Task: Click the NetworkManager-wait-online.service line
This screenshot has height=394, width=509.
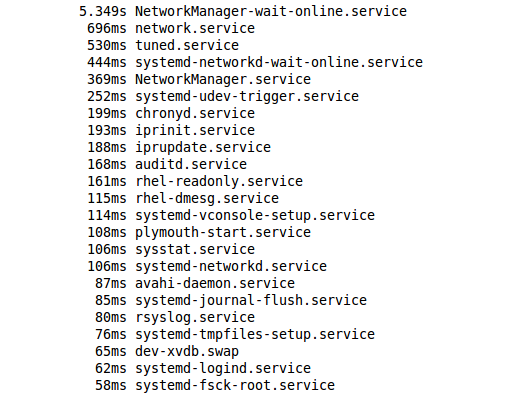Action: (243, 11)
